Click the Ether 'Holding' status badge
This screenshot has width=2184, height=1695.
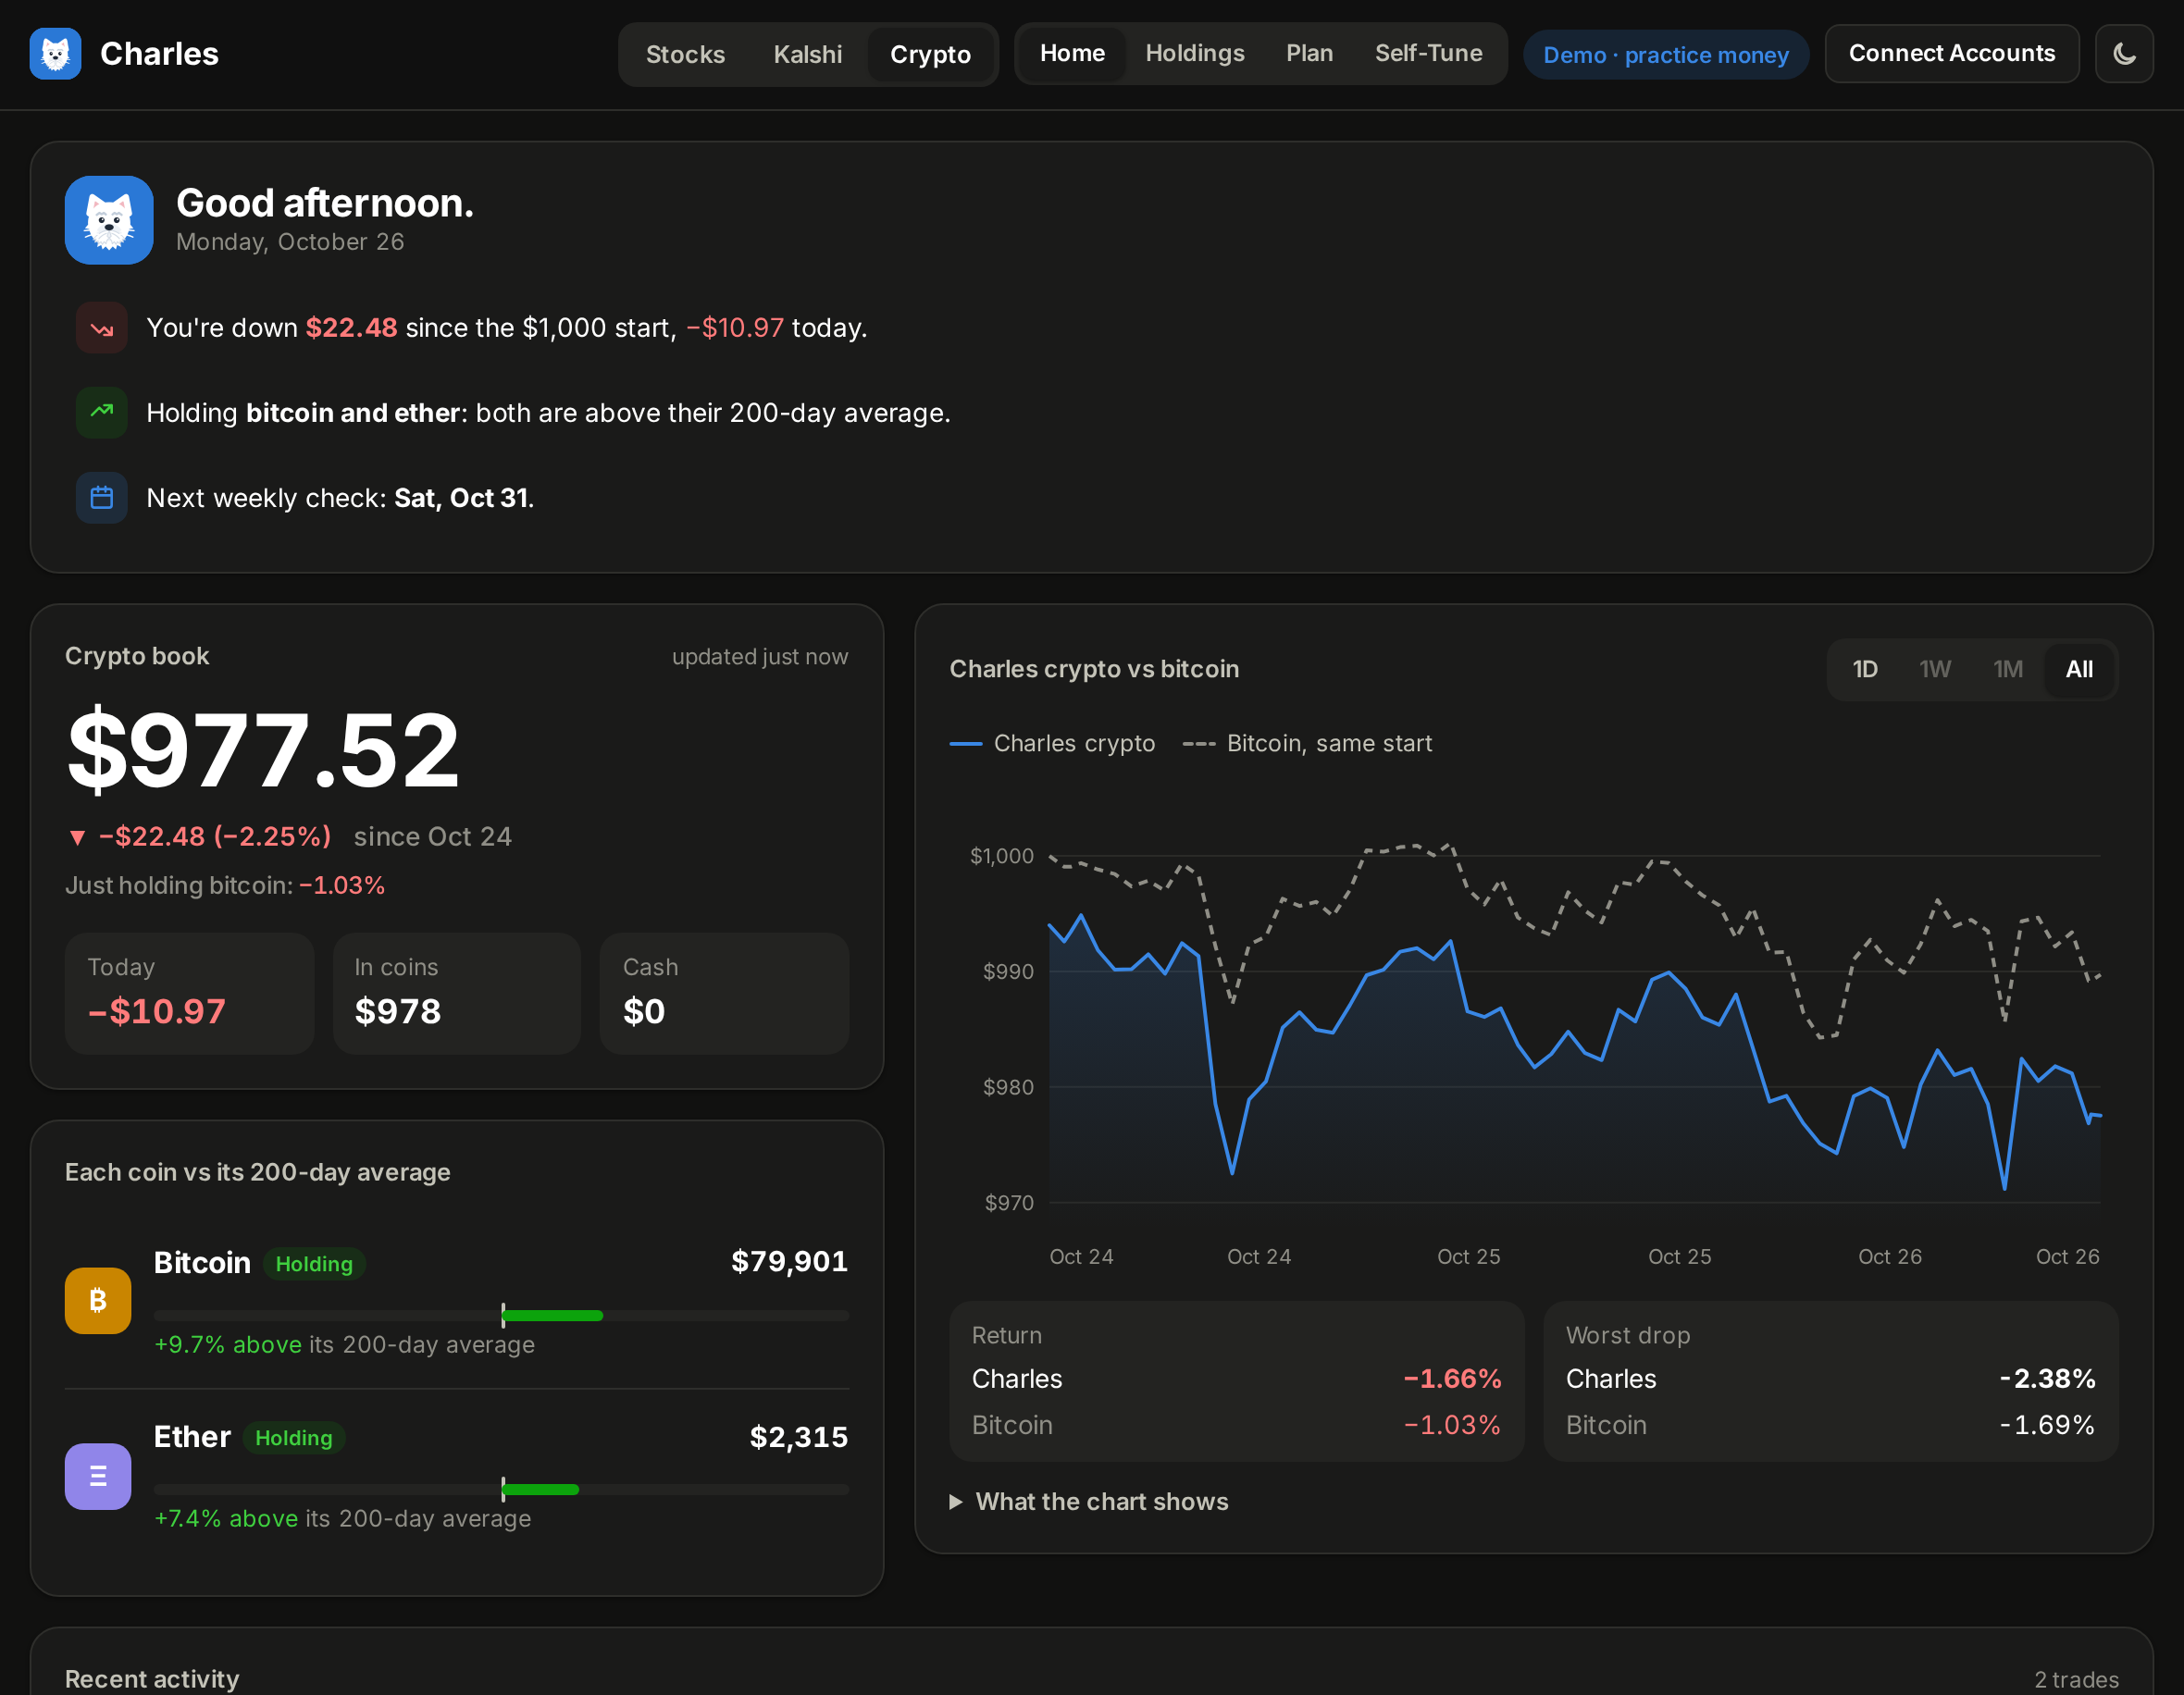[x=293, y=1437]
